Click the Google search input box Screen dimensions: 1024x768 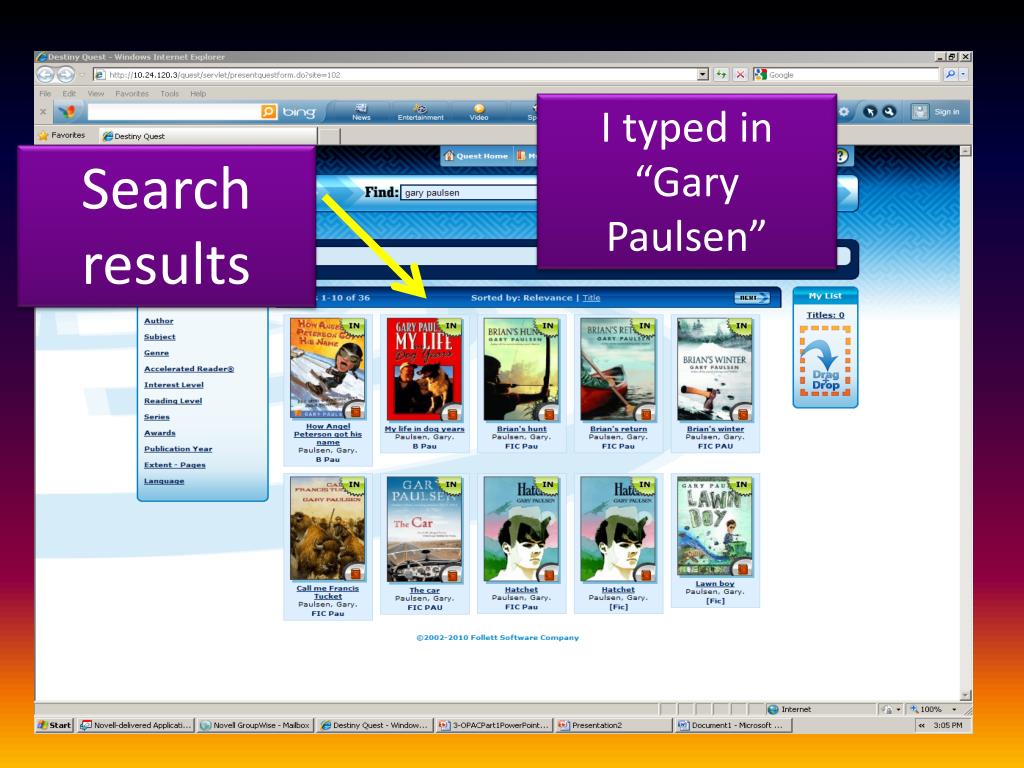(854, 74)
